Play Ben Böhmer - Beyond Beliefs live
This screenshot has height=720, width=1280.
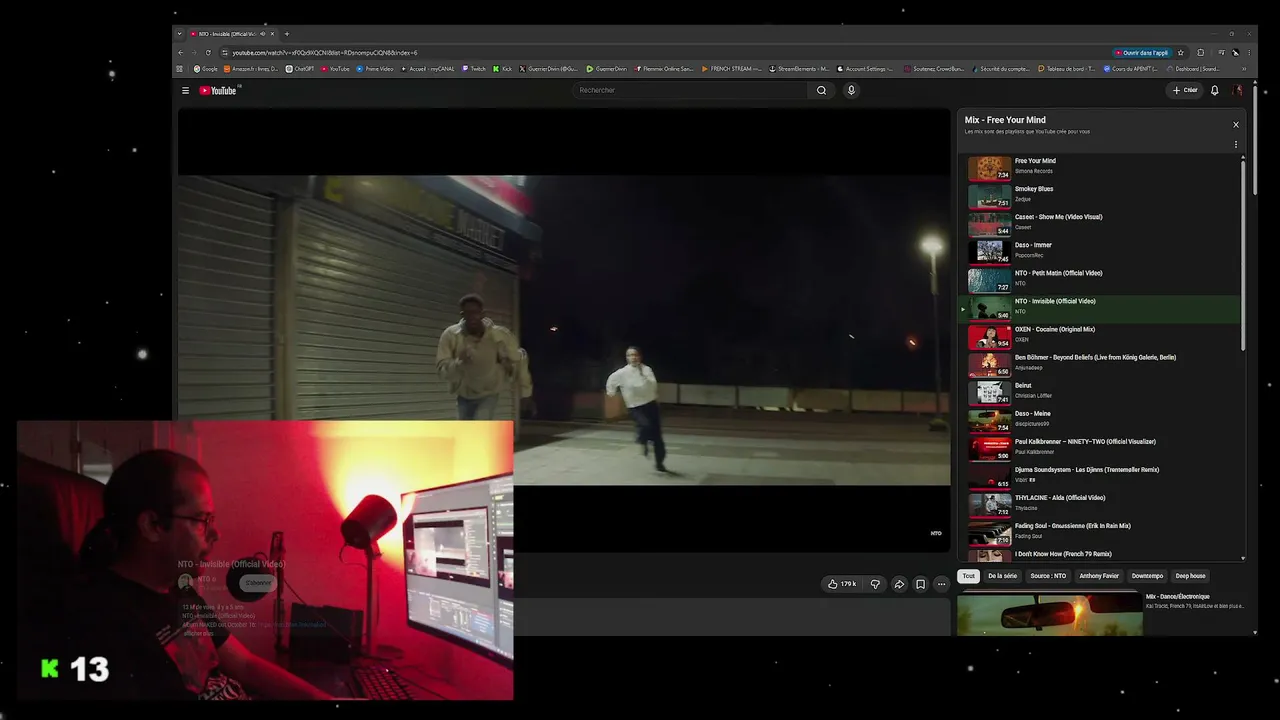(x=1099, y=364)
